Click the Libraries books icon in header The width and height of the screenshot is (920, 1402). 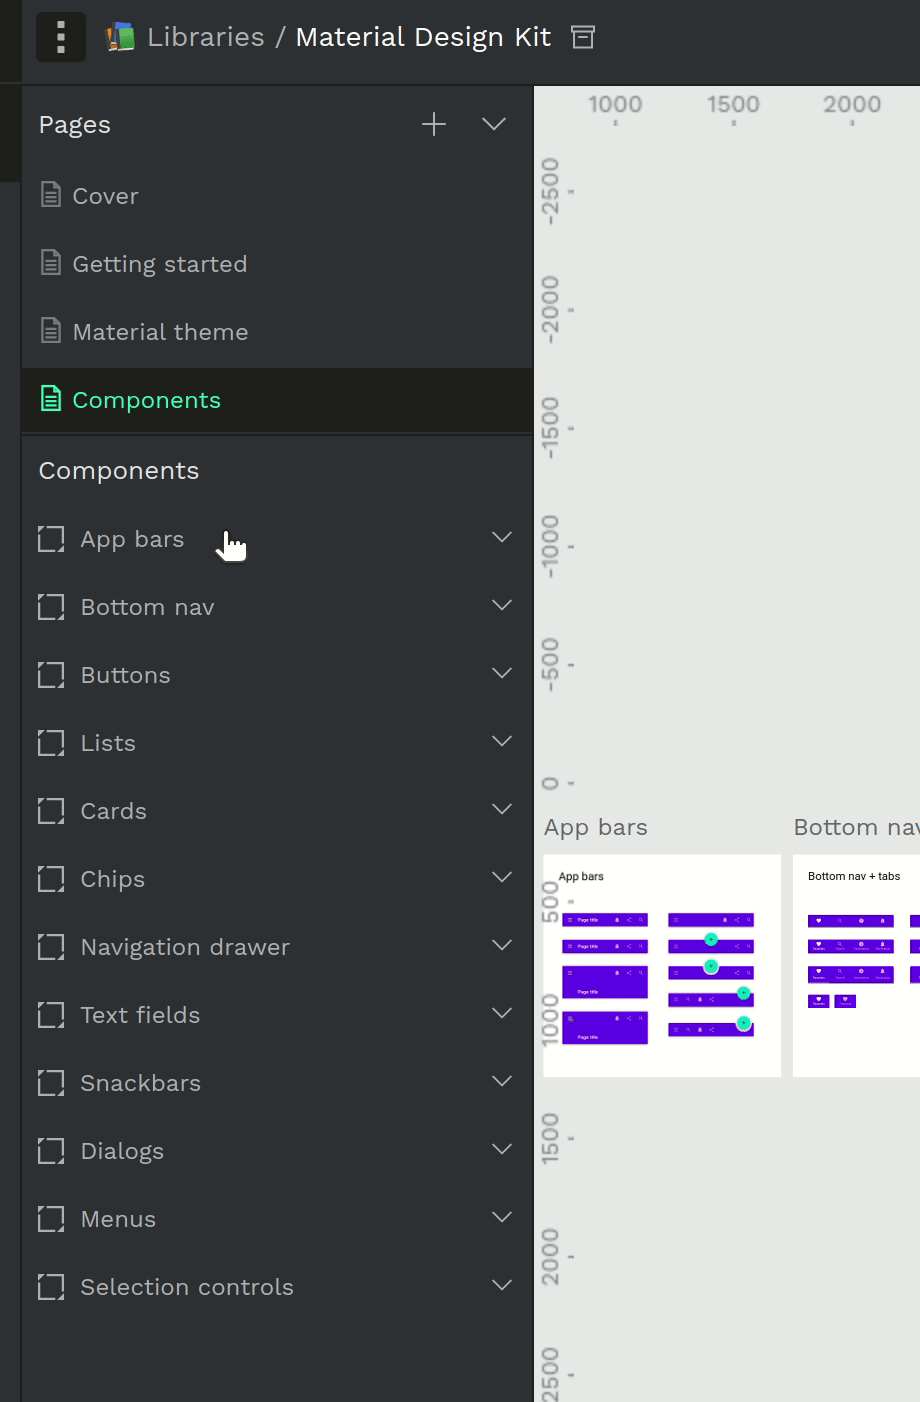(x=121, y=37)
